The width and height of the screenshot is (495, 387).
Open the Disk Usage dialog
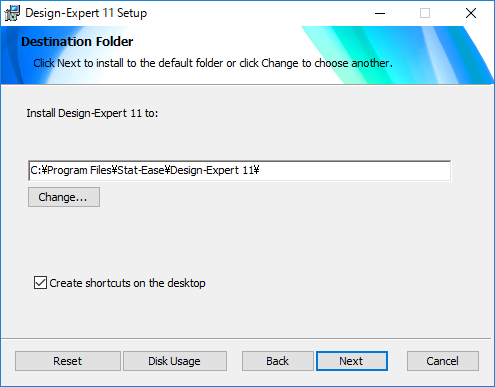pos(175,361)
